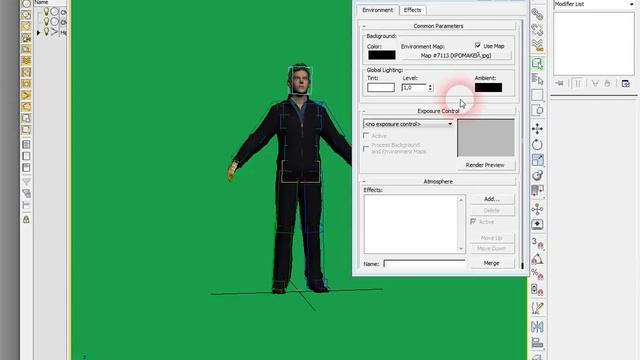The image size is (640, 360).
Task: Uncheck the Use Map checkbox
Action: coord(478,45)
